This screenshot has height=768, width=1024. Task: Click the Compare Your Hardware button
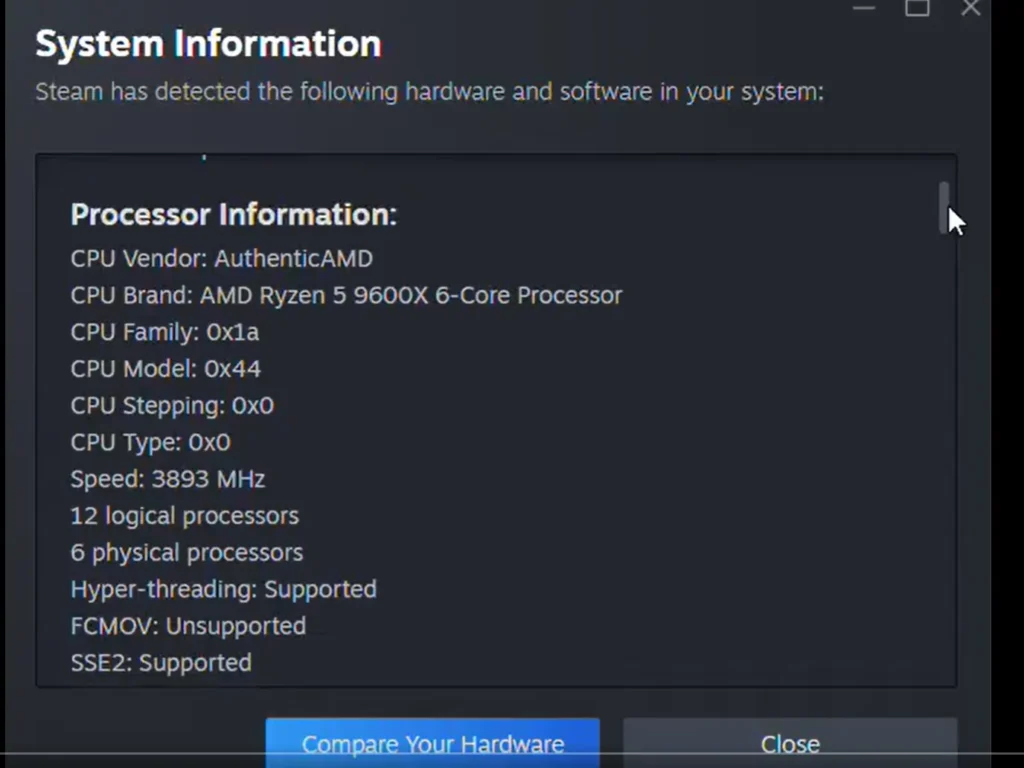432,743
